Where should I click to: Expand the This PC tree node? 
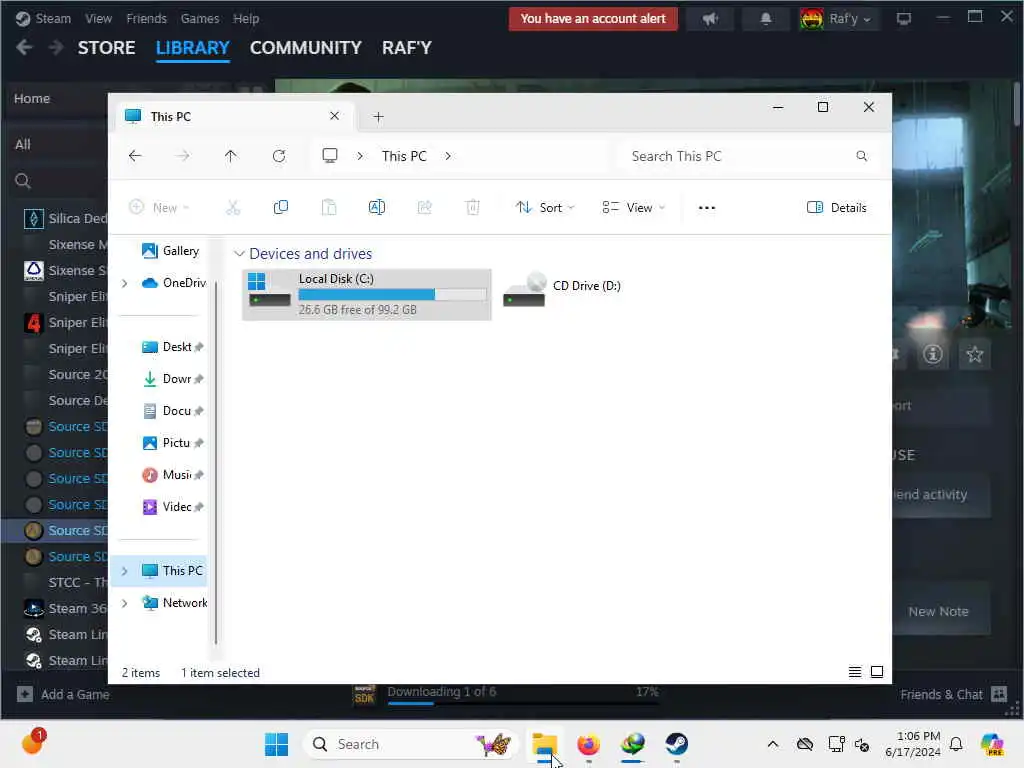point(124,571)
